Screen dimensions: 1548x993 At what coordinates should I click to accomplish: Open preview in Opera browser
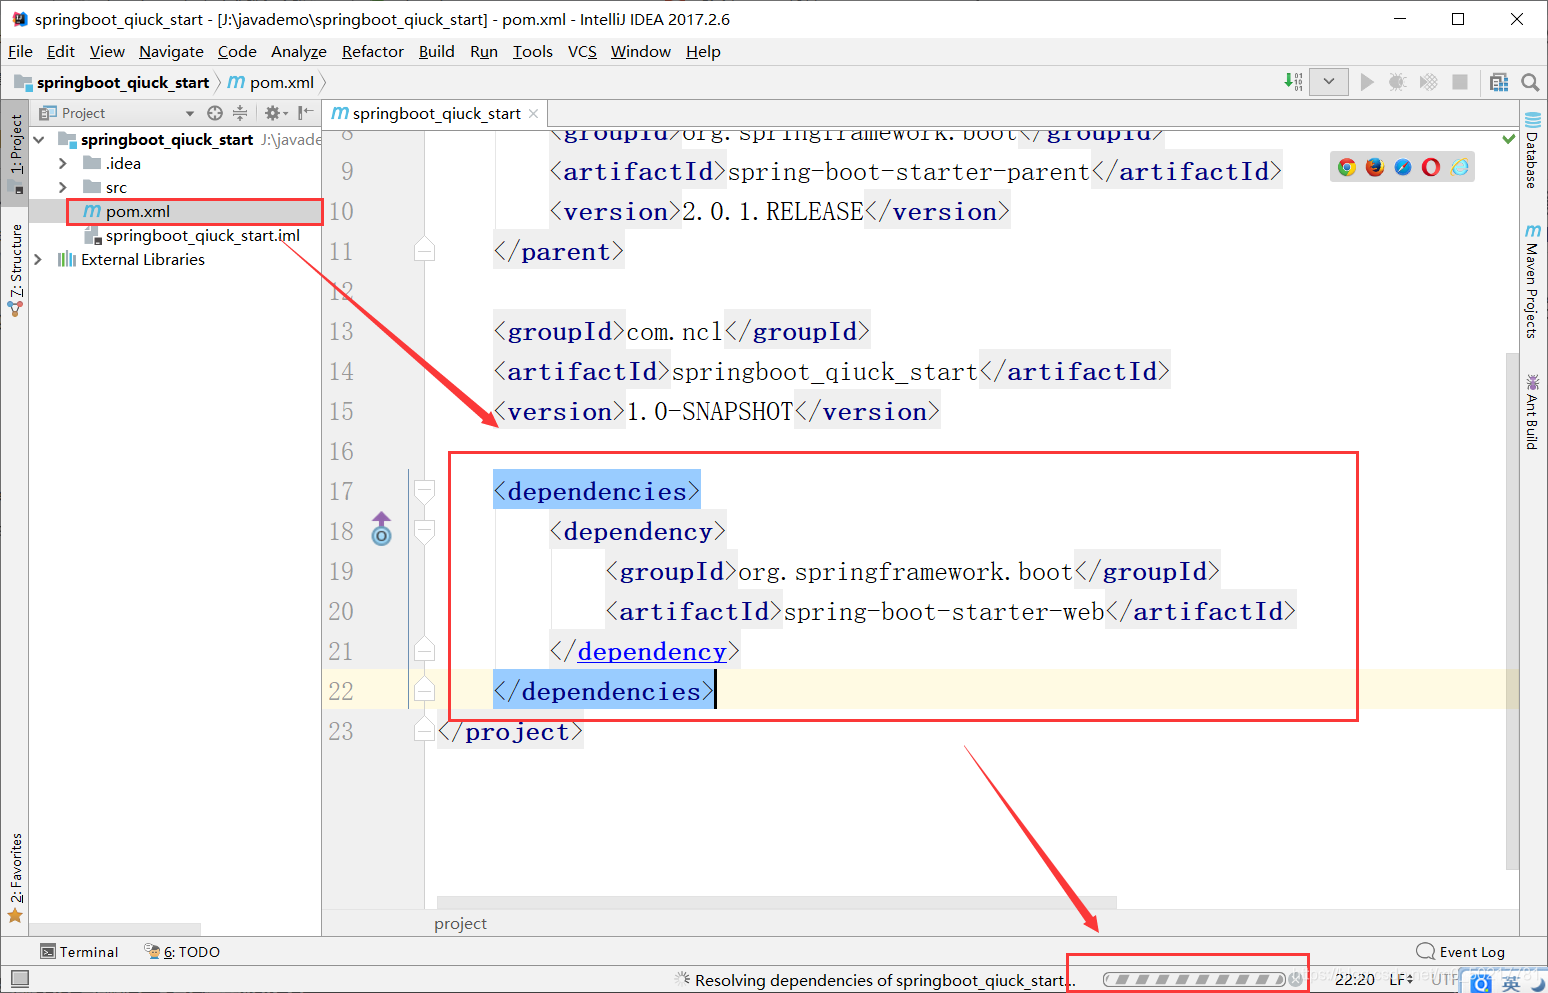pos(1431,167)
